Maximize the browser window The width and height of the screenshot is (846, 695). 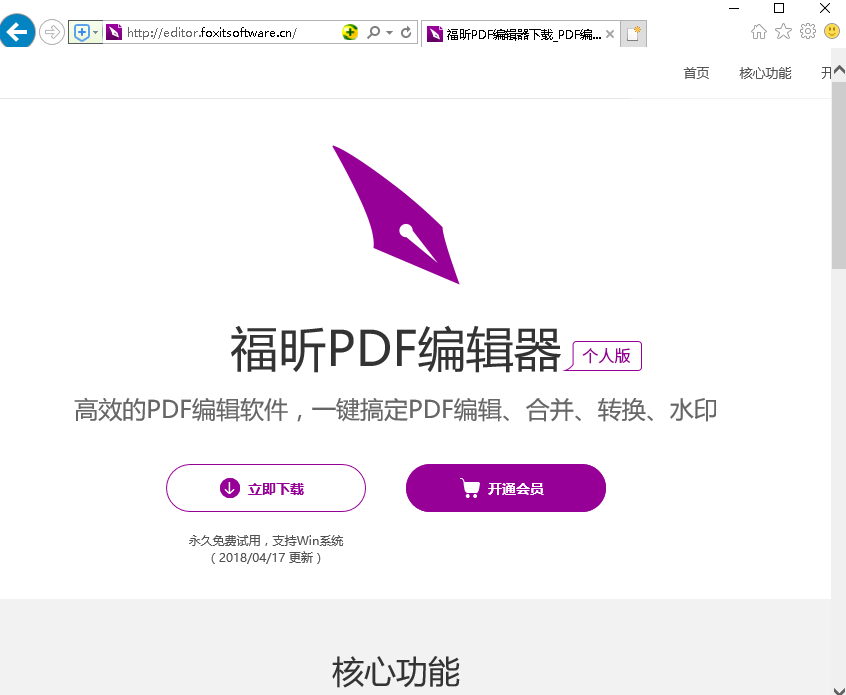point(779,8)
